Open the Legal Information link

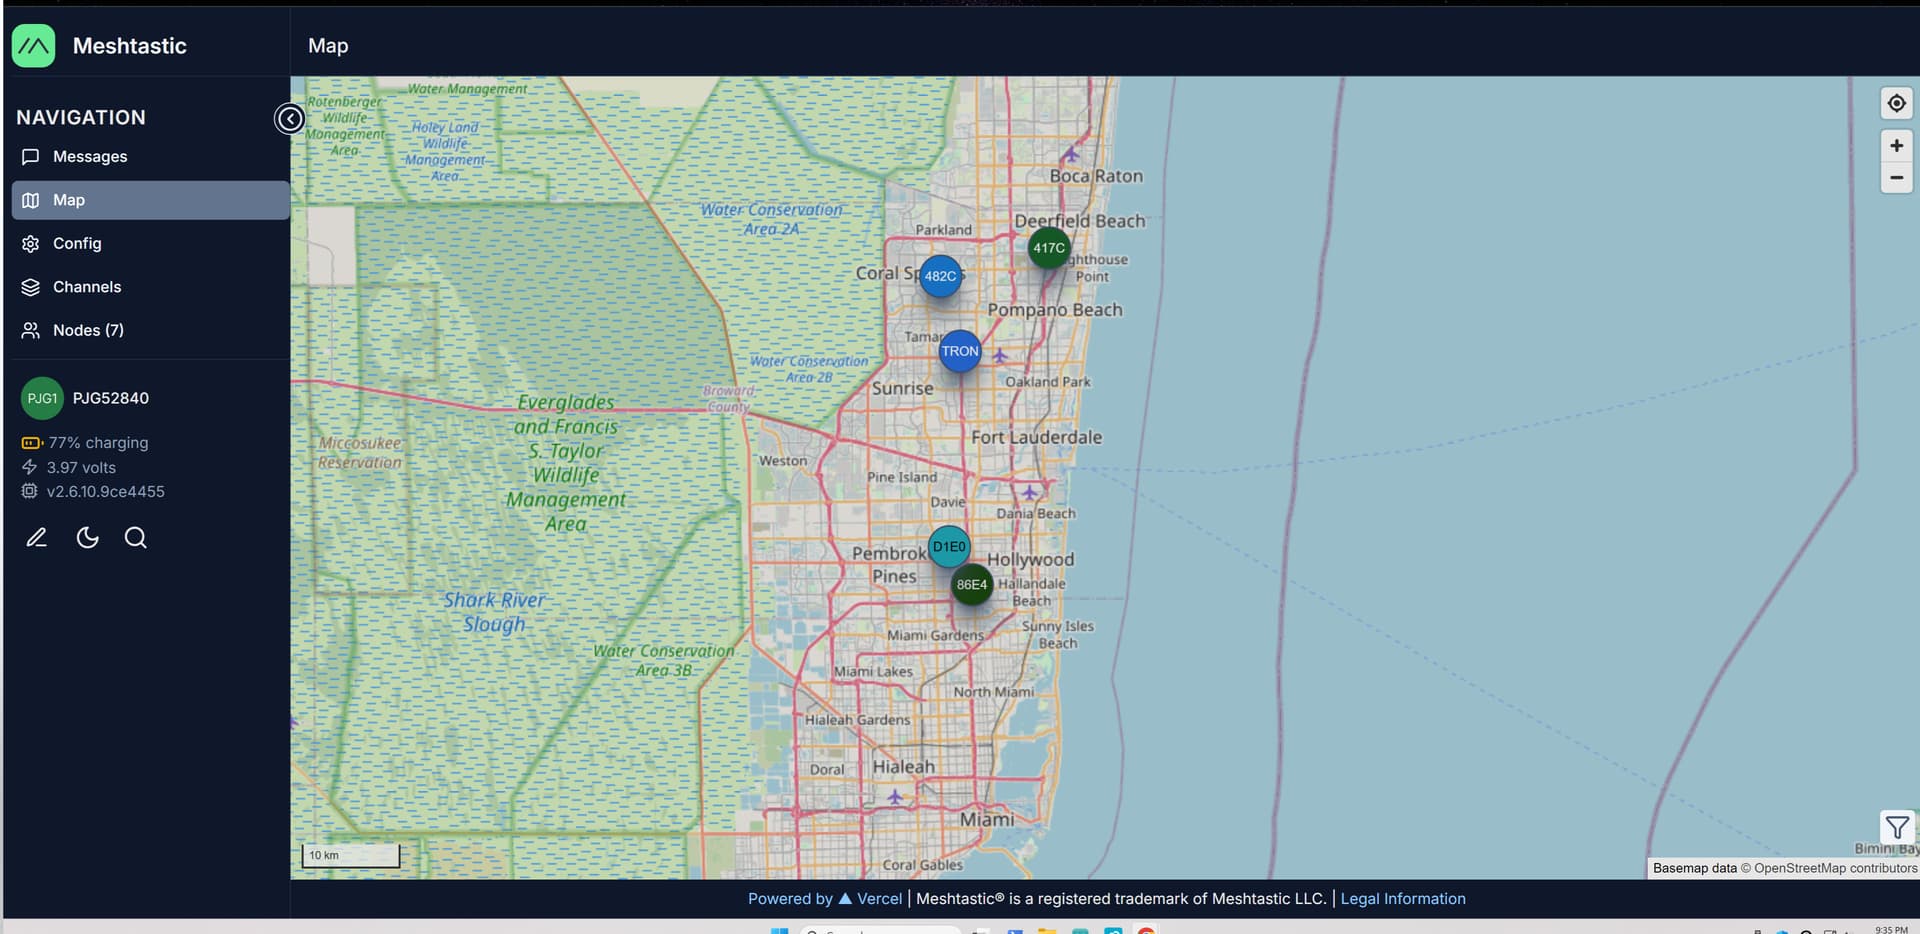pyautogui.click(x=1403, y=899)
